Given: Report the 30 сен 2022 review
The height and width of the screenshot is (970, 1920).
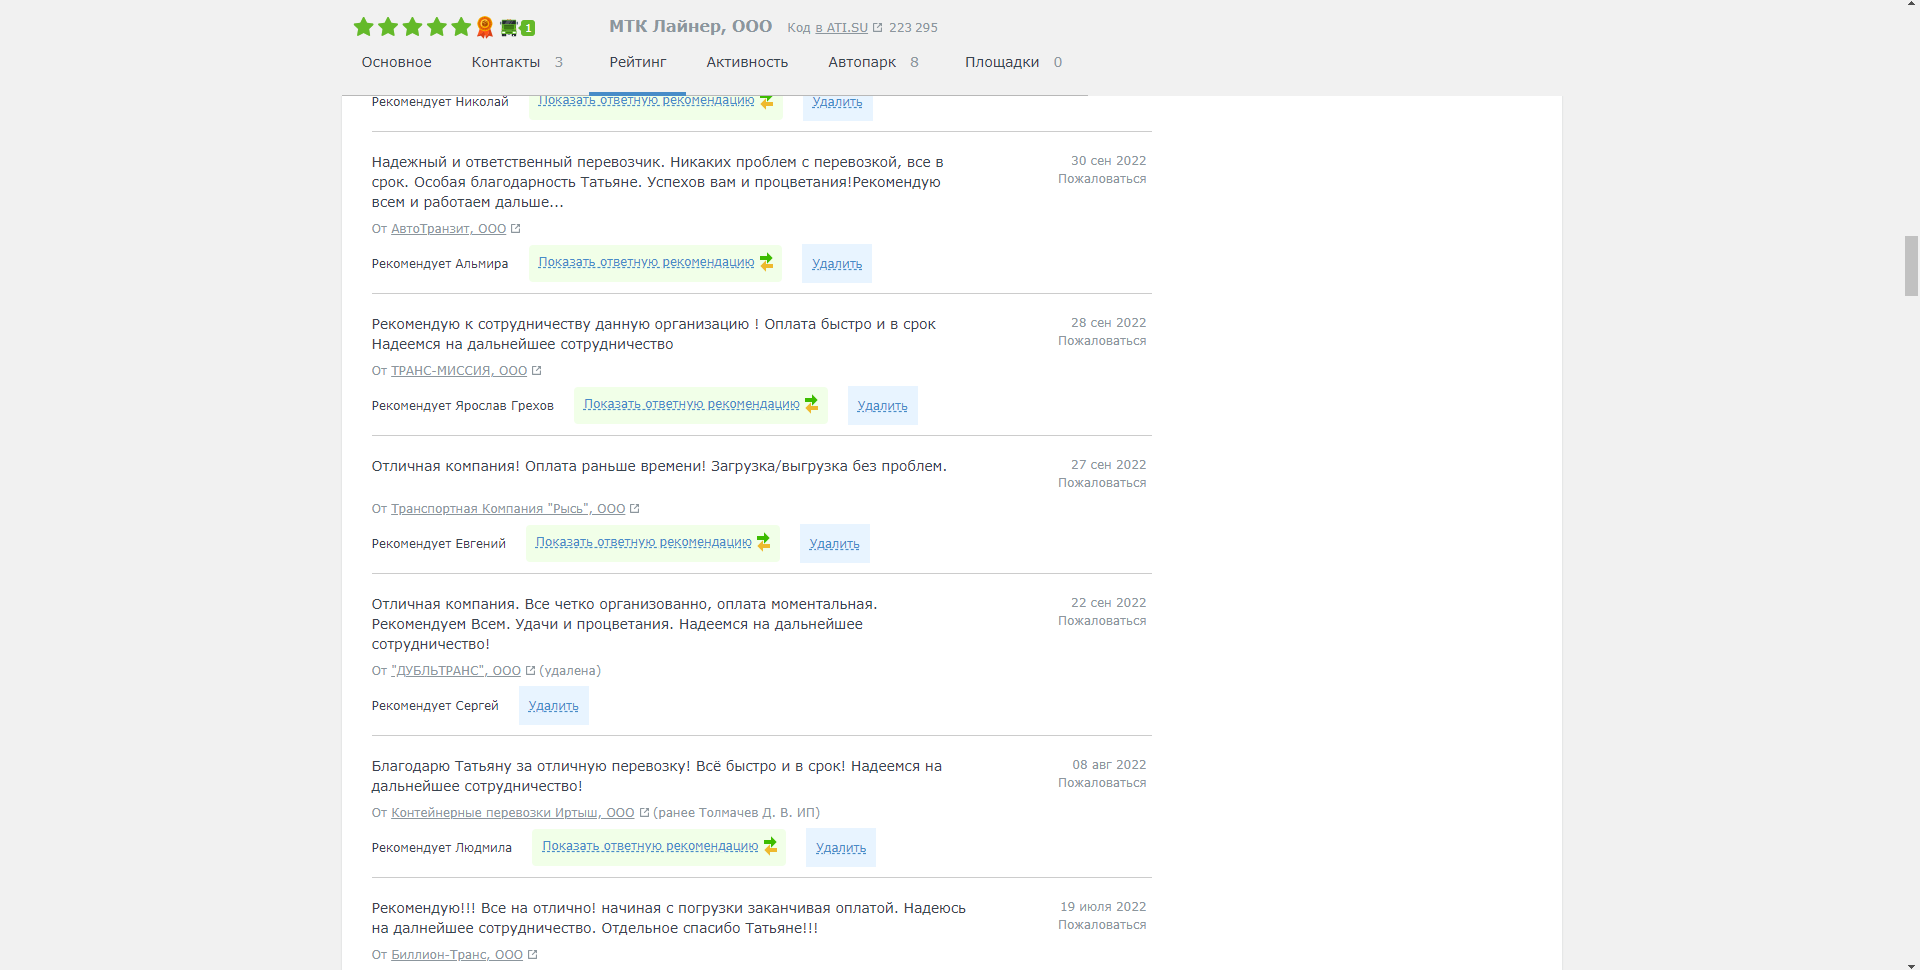Looking at the screenshot, I should click(1102, 179).
